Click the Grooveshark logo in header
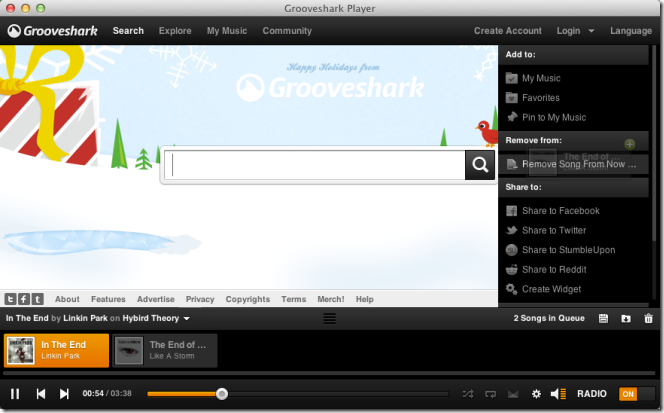664x413 pixels. point(53,31)
